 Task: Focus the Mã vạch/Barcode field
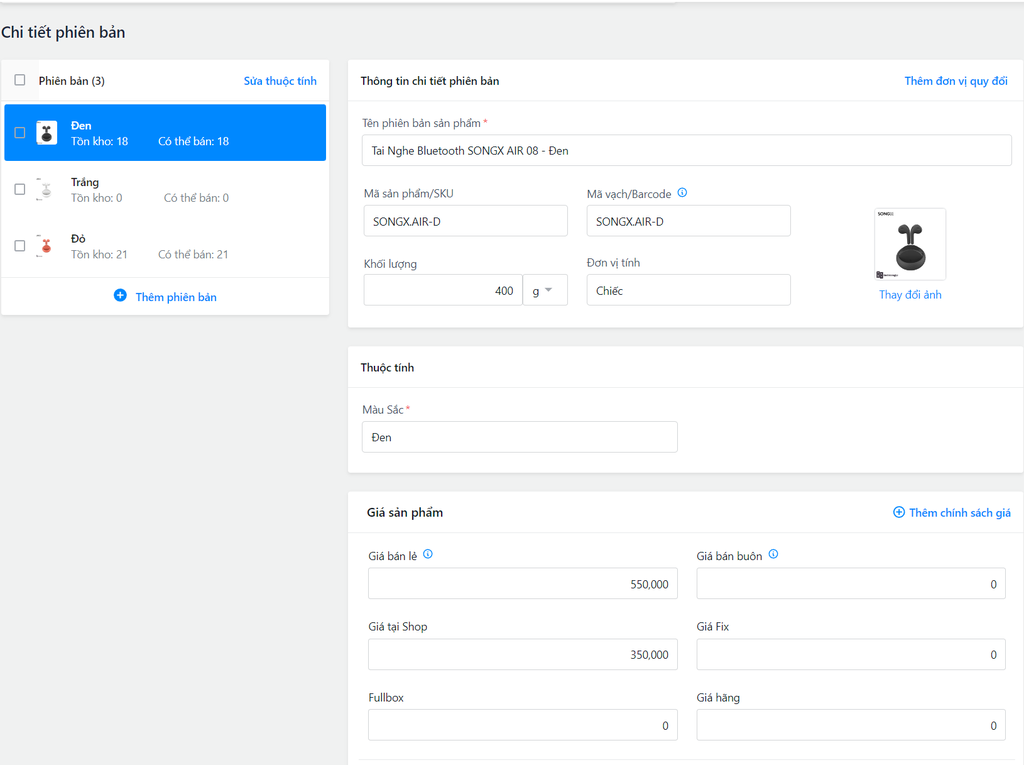pos(688,221)
